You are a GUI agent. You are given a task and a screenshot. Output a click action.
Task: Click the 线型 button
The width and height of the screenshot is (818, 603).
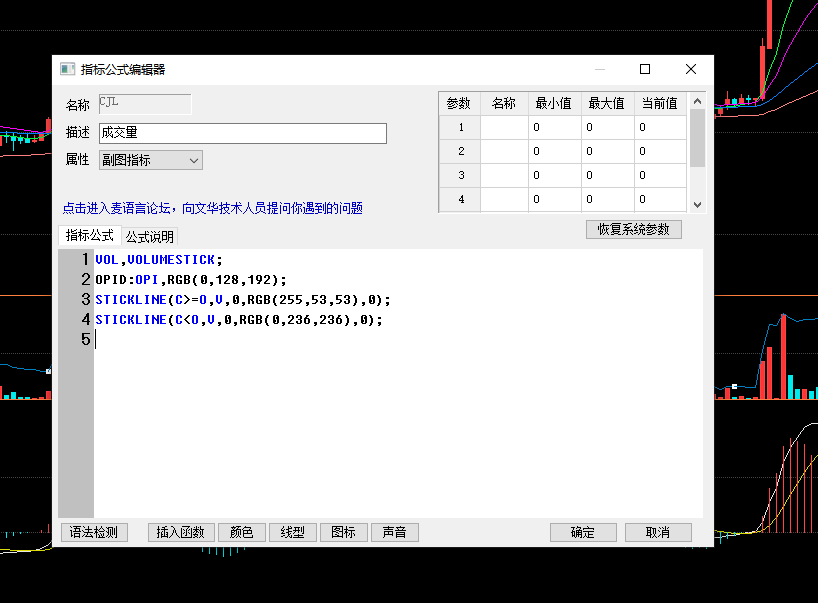(x=293, y=532)
